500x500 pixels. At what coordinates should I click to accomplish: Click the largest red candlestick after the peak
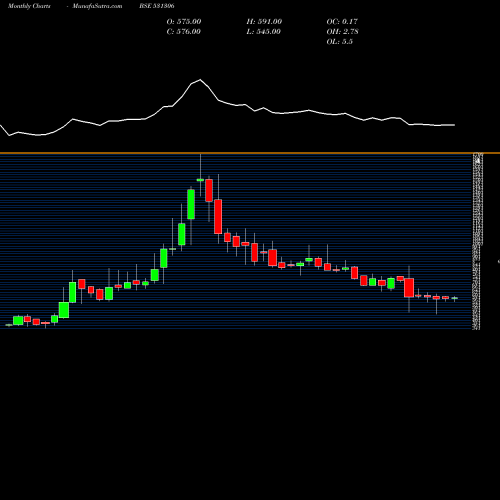pos(218,216)
